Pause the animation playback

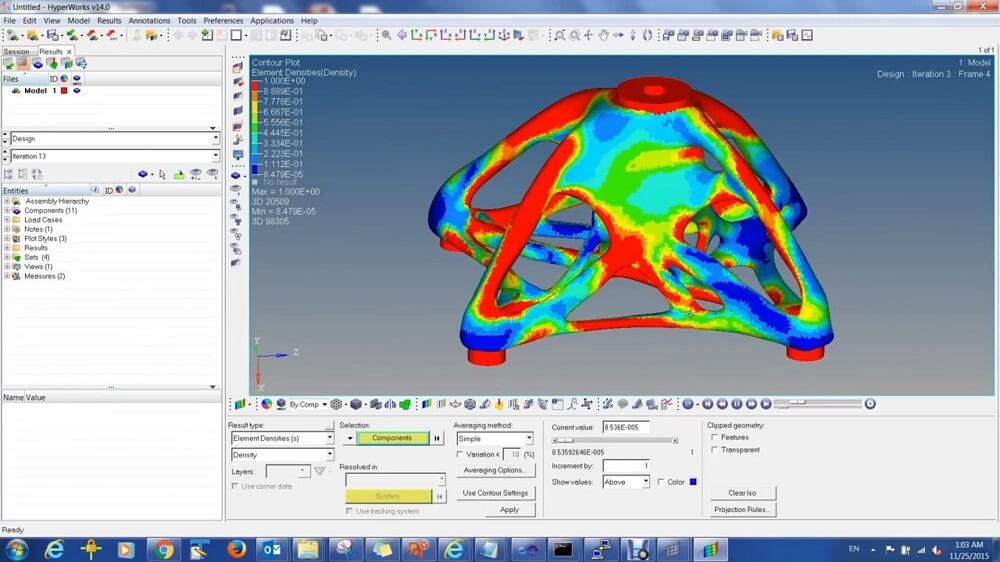pos(737,404)
